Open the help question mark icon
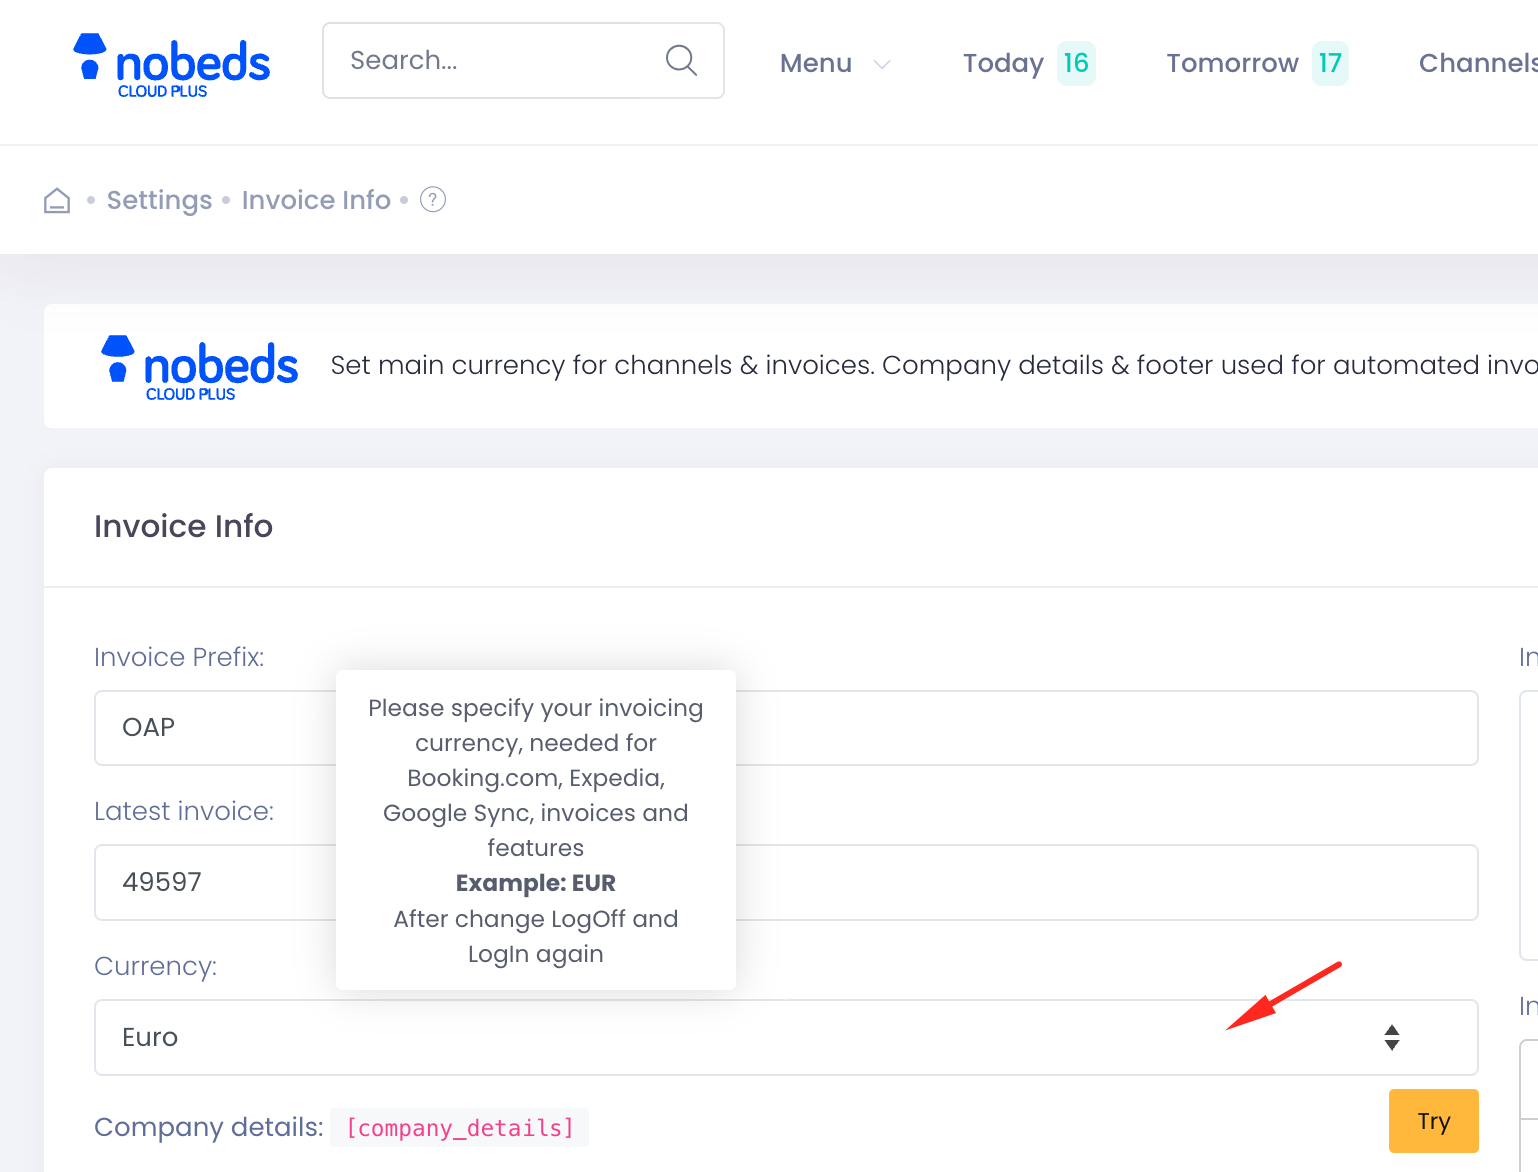 coord(432,200)
